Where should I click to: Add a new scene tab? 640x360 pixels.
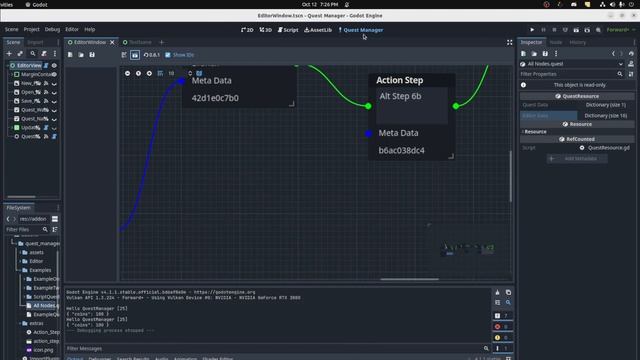tap(162, 42)
